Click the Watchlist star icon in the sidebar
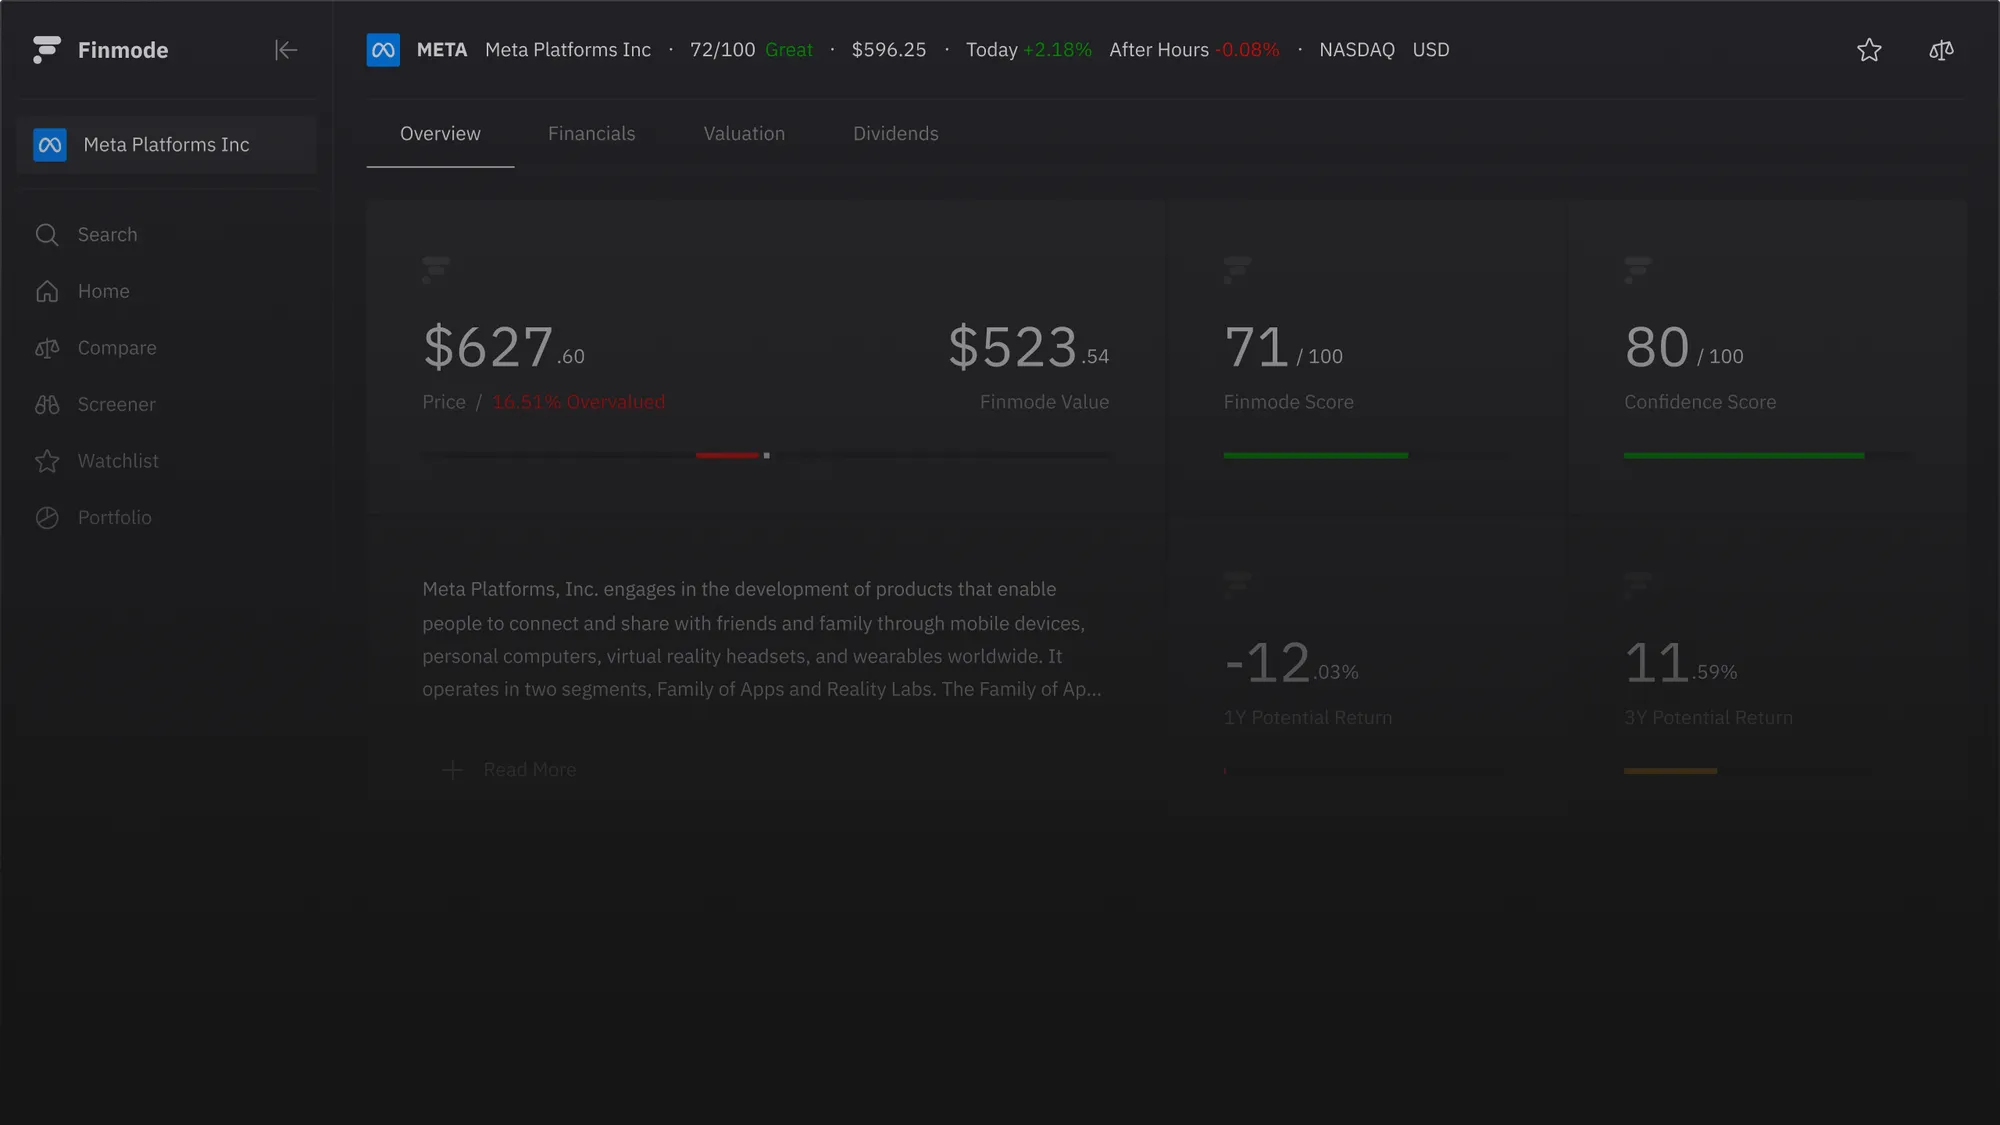2000x1125 pixels. pos(47,461)
